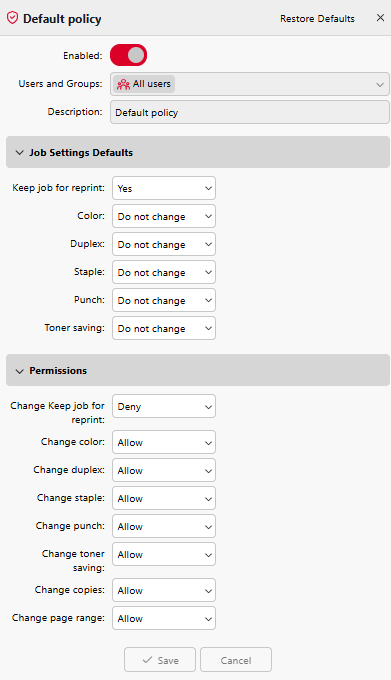Open the Change copies permission dropdown
The width and height of the screenshot is (391, 680).
tap(164, 590)
